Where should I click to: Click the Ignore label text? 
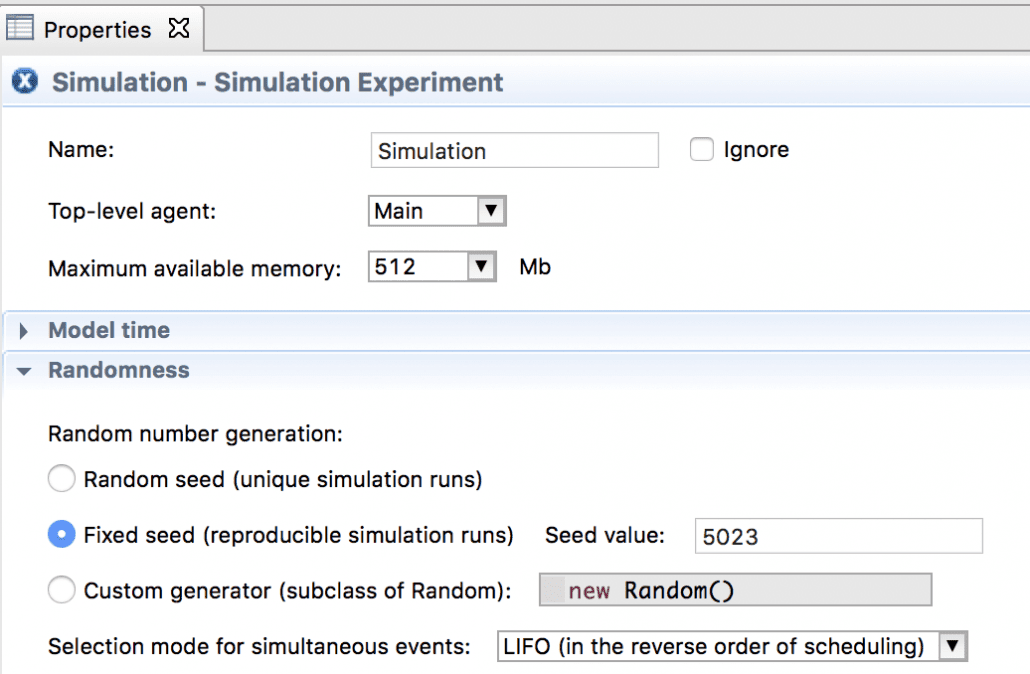click(x=756, y=150)
